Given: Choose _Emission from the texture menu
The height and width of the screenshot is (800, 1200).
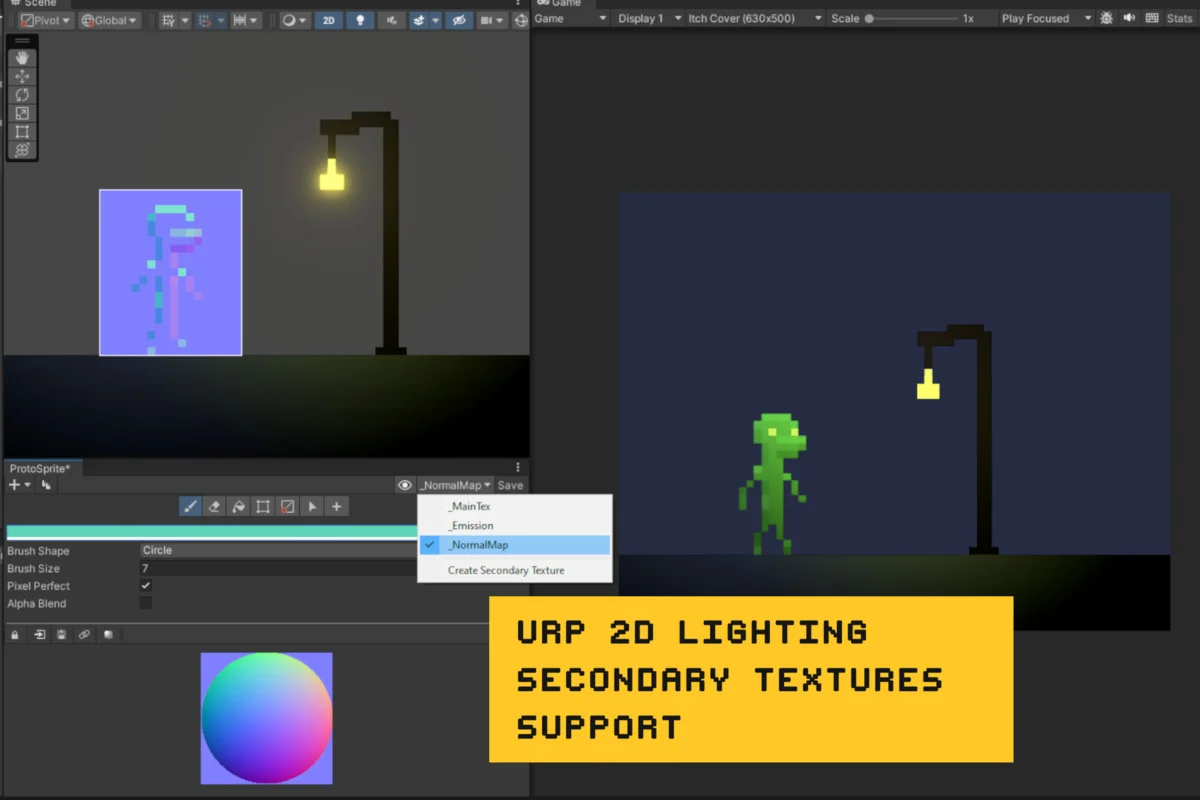Looking at the screenshot, I should click(471, 526).
